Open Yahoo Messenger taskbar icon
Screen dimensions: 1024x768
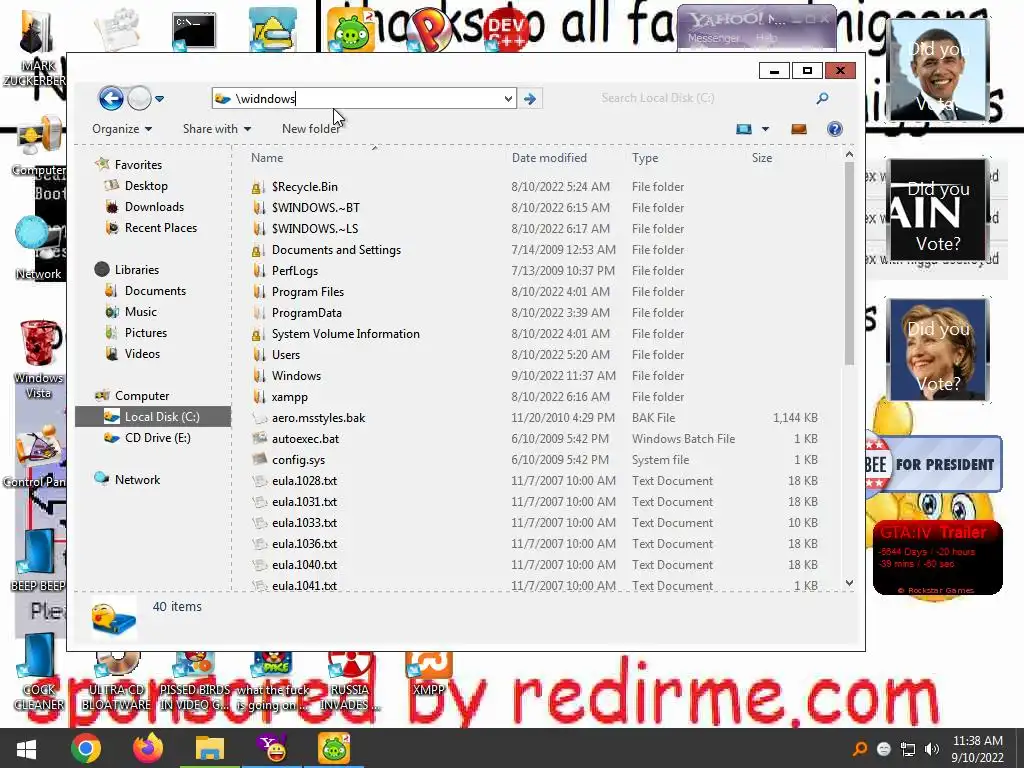coord(272,748)
